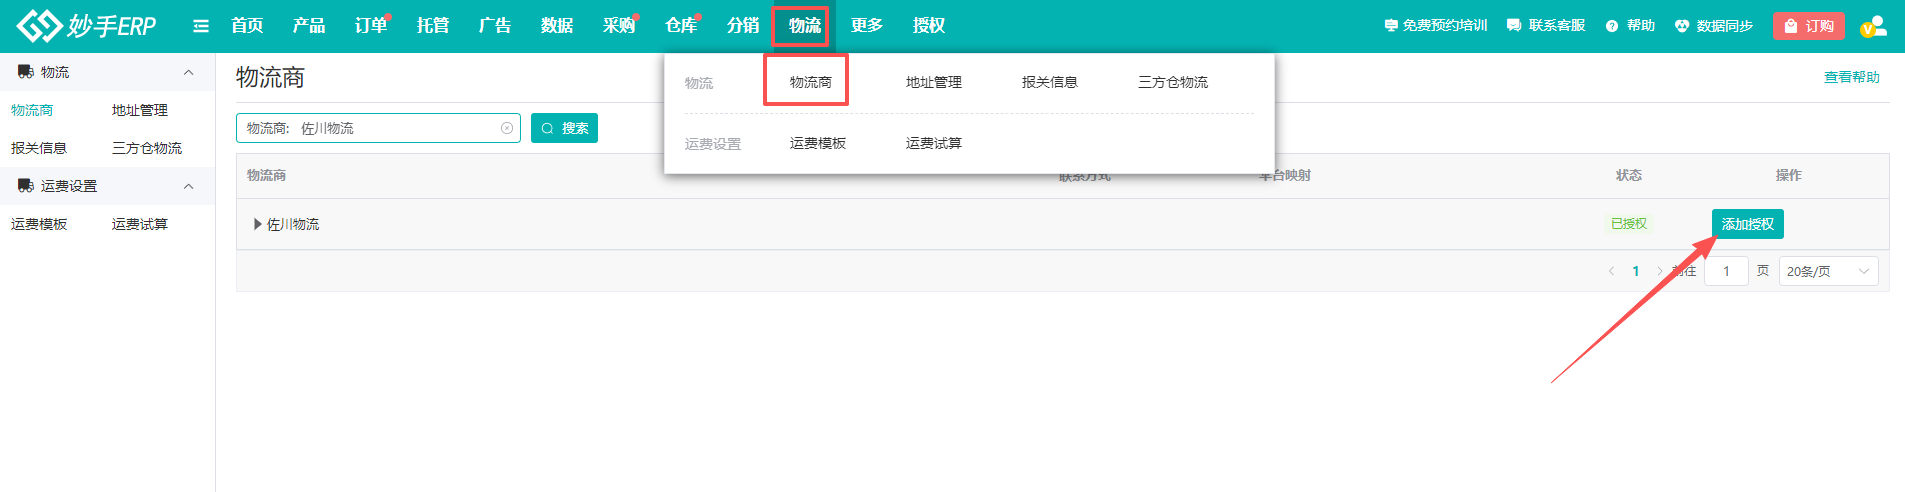The height and width of the screenshot is (492, 1905).
Task: Open the 托管 top menu
Action: pyautogui.click(x=433, y=26)
